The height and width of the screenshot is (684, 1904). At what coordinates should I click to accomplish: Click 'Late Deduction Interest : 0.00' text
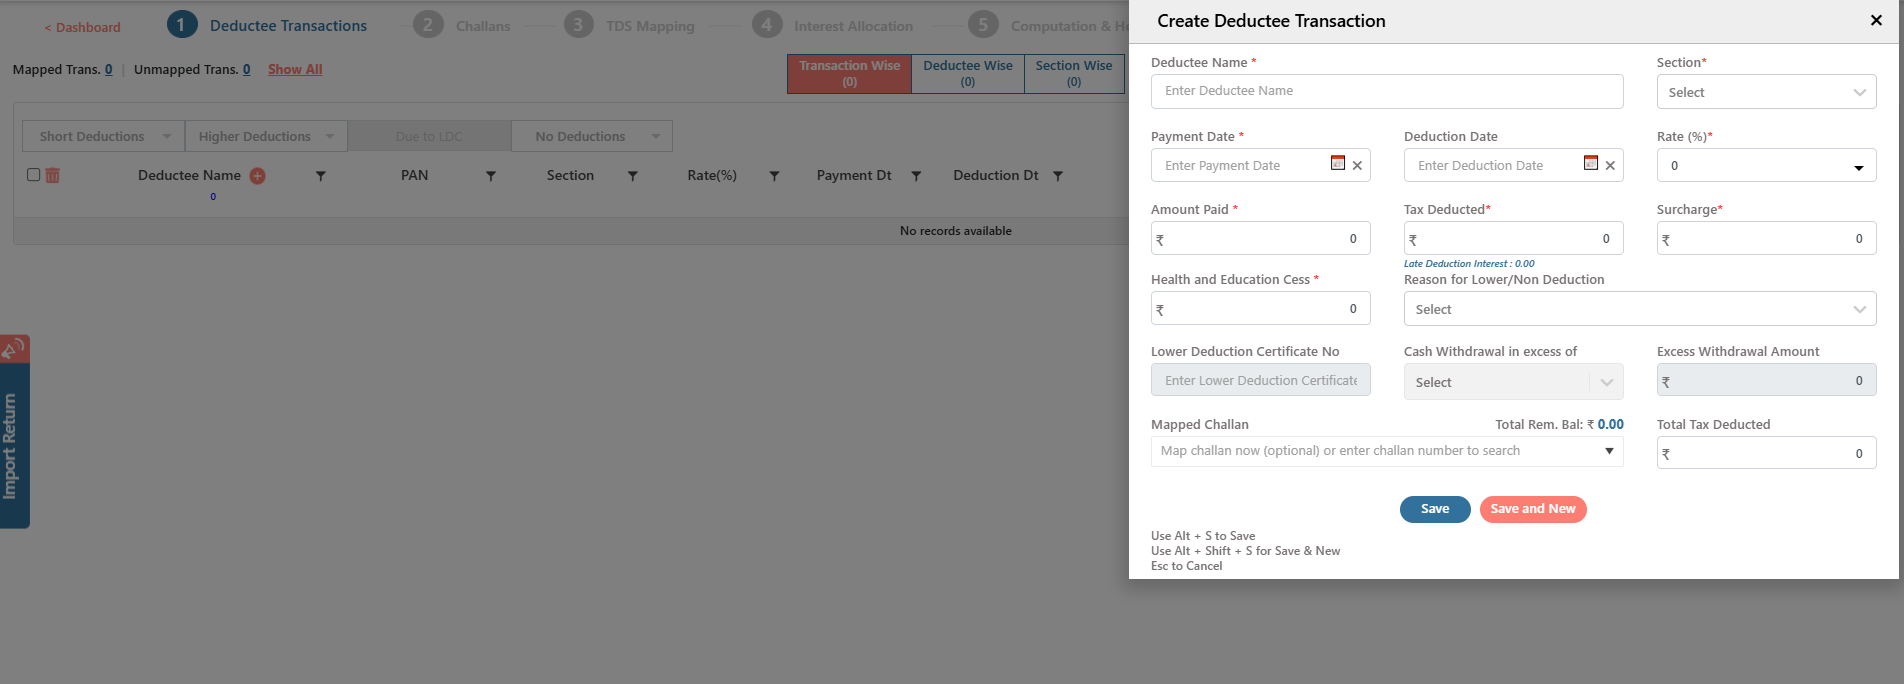(1469, 264)
